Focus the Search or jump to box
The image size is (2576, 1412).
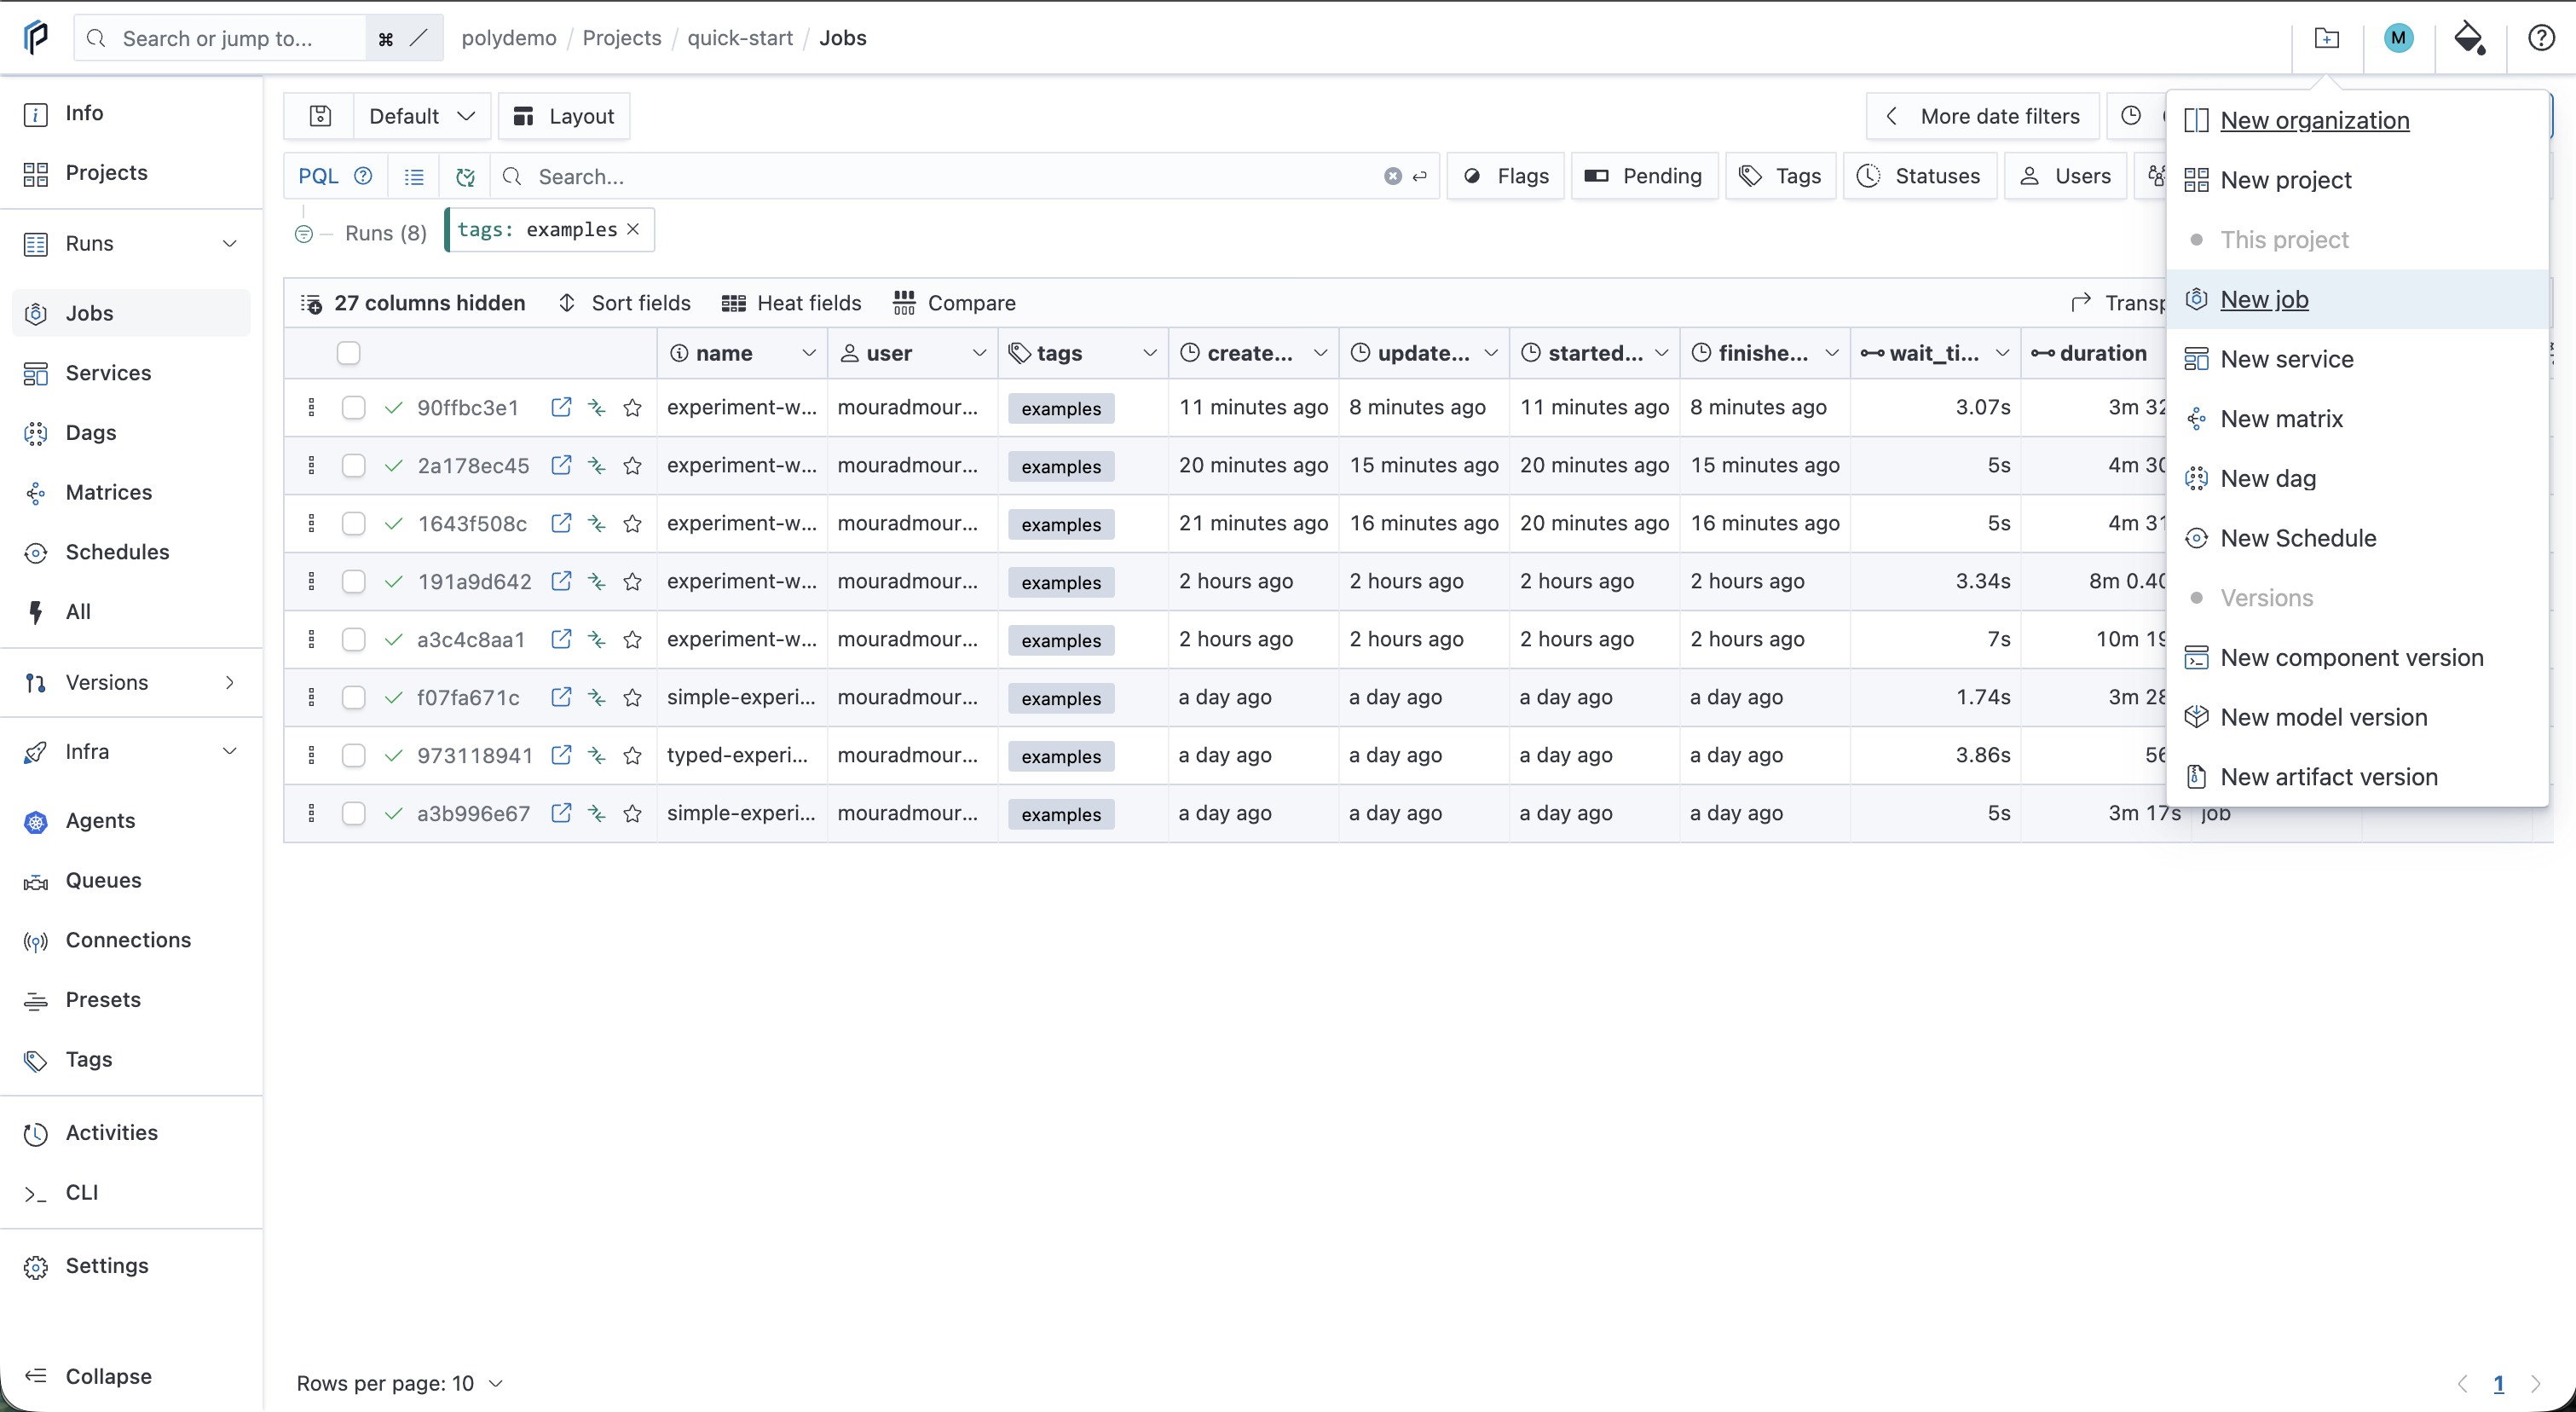click(222, 38)
